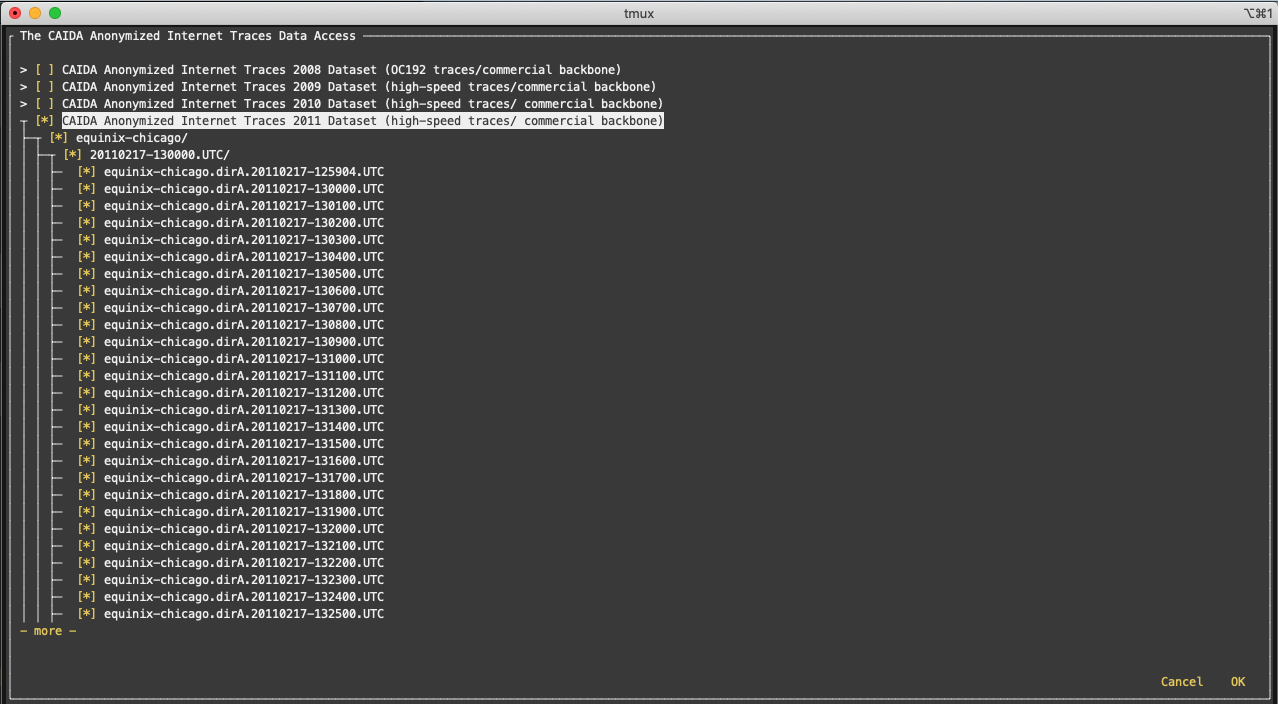The width and height of the screenshot is (1278, 704).
Task: Click file name equinix-chicago.dirA.20110217-132300.UTC
Action: coord(244,580)
